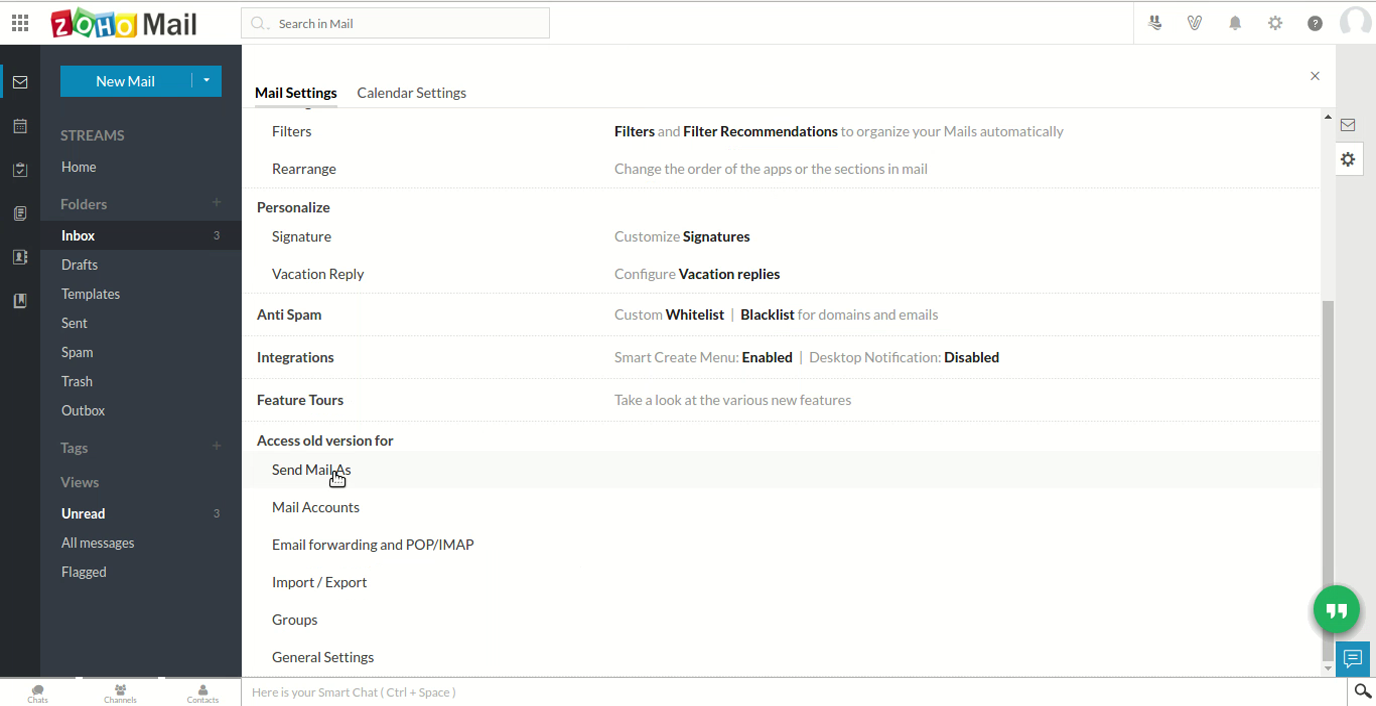
Task: Add a new folder with plus icon
Action: [216, 203]
